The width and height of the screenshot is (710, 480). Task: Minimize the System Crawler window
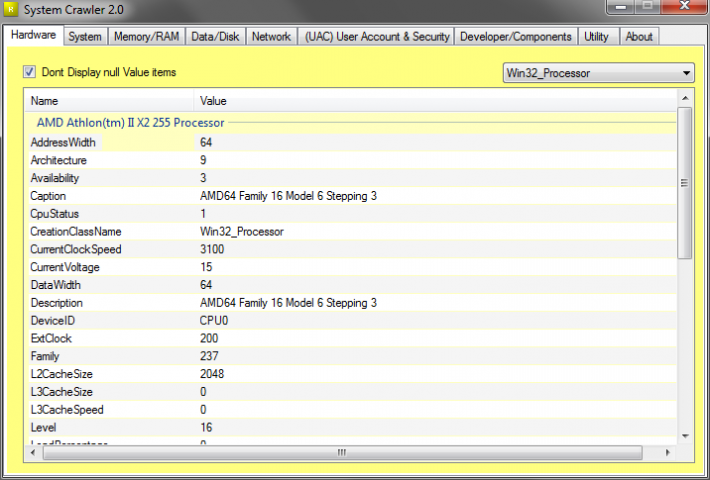pyautogui.click(x=620, y=7)
